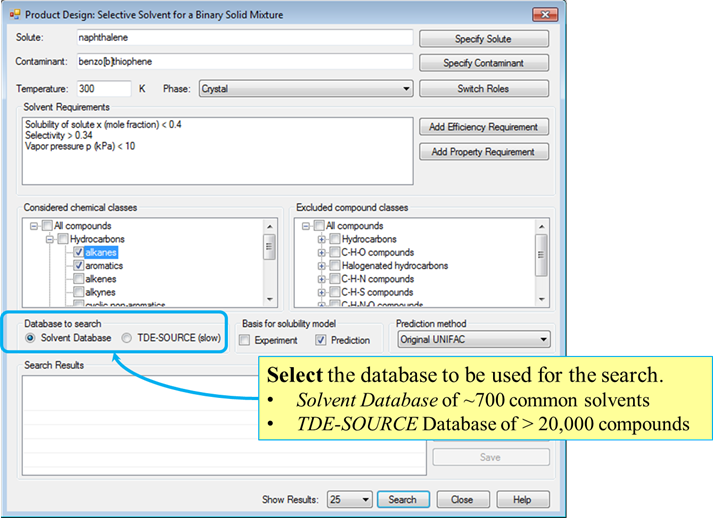
Task: Open the Phase Crystal dropdown
Action: coord(306,89)
